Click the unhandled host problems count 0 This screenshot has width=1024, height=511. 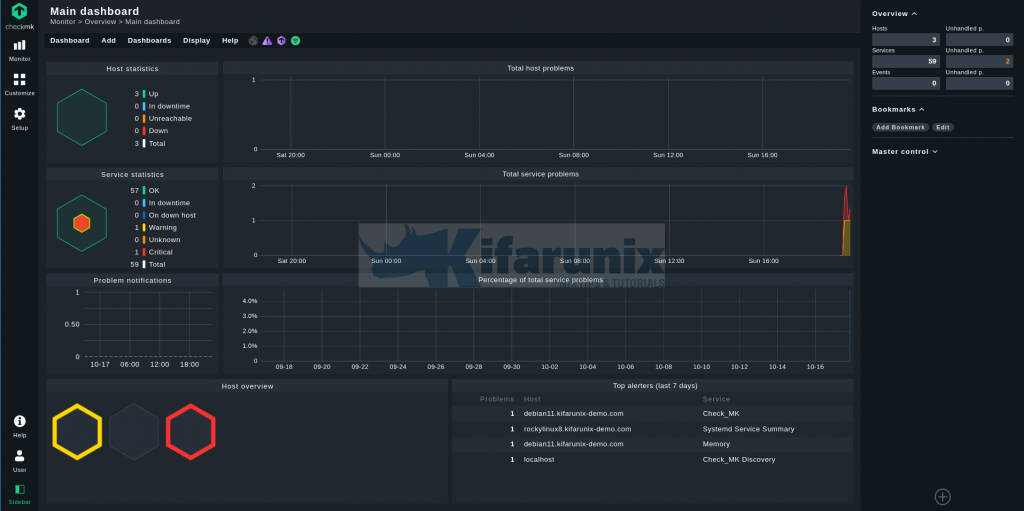(980, 40)
